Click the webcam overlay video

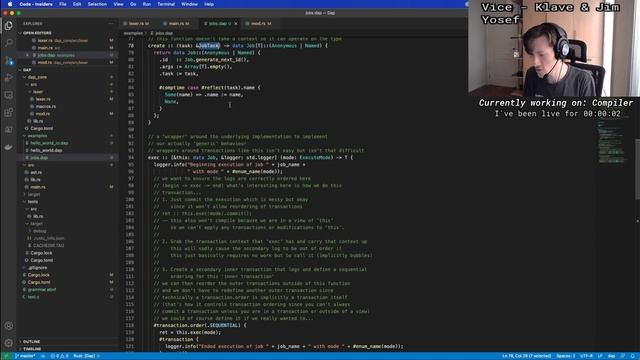click(554, 48)
